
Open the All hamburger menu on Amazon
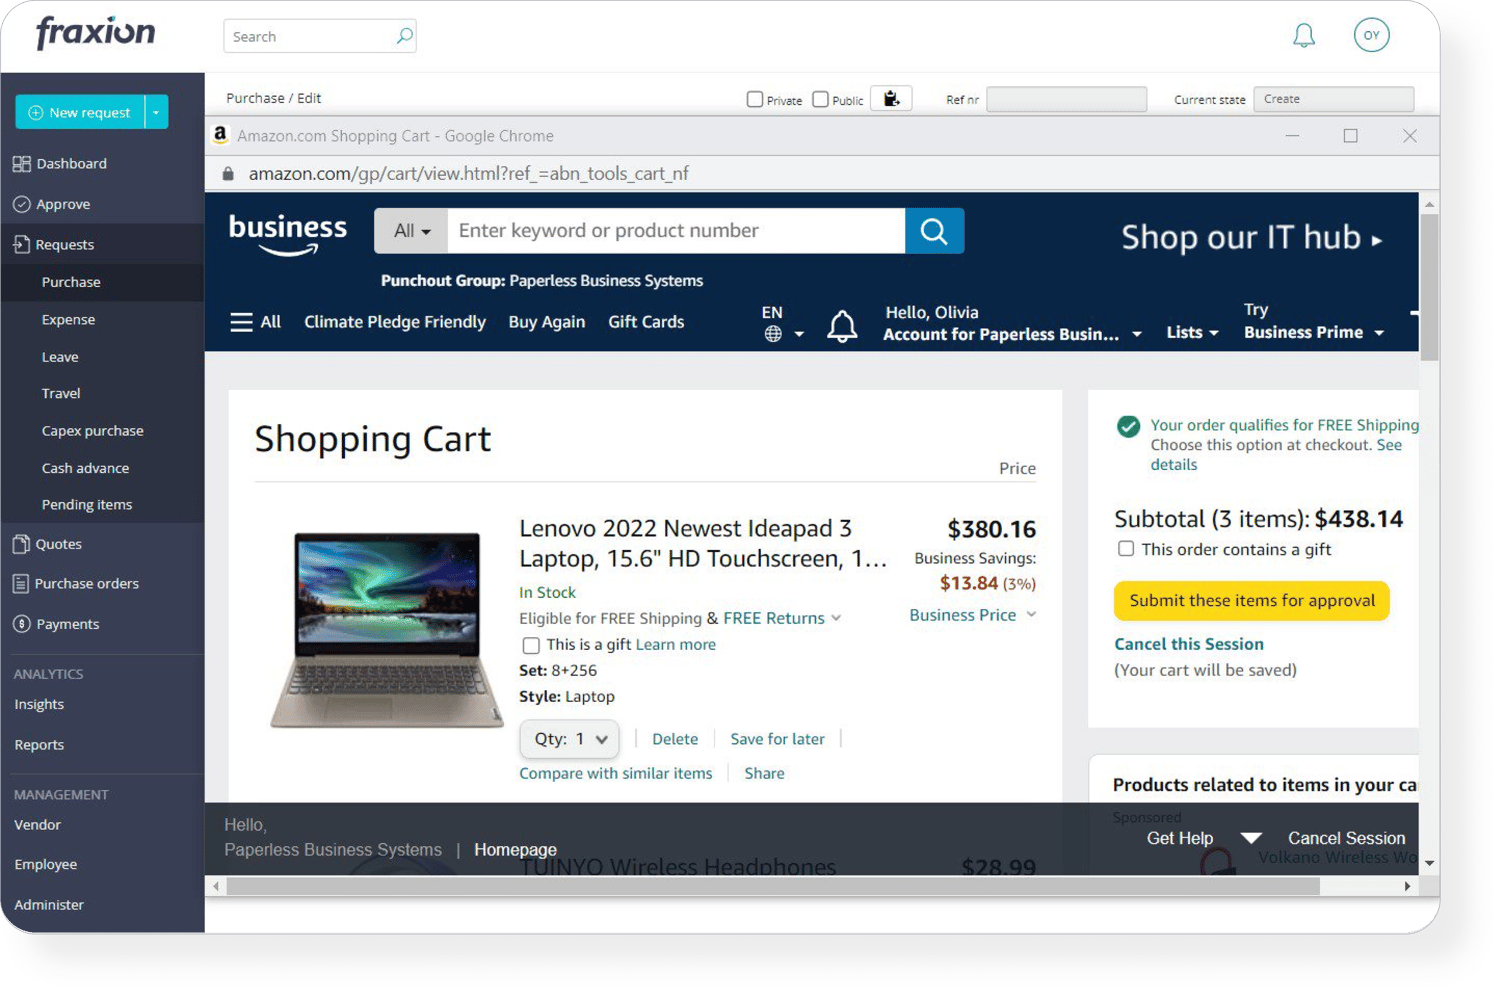click(241, 322)
